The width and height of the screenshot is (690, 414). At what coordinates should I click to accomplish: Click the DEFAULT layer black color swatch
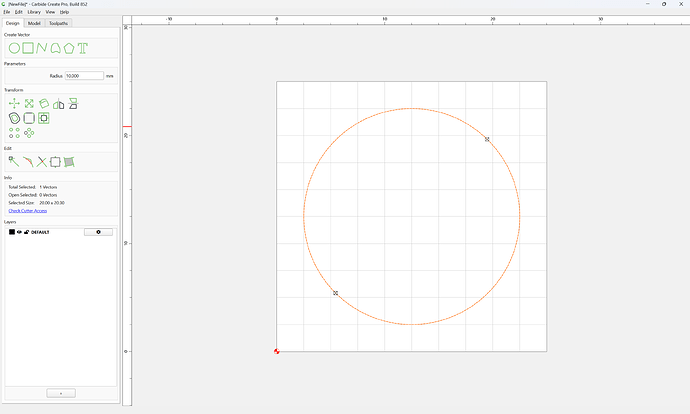point(12,232)
